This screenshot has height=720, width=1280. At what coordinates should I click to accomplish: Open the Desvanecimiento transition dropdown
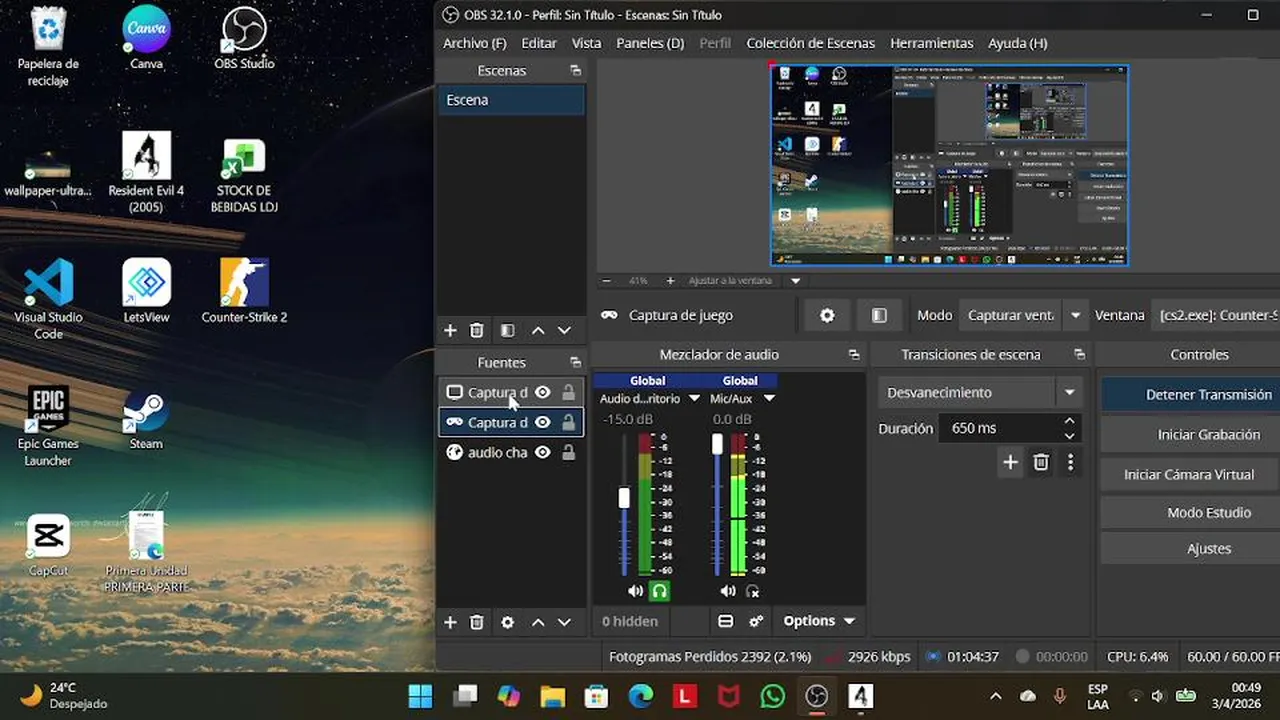click(x=1069, y=392)
